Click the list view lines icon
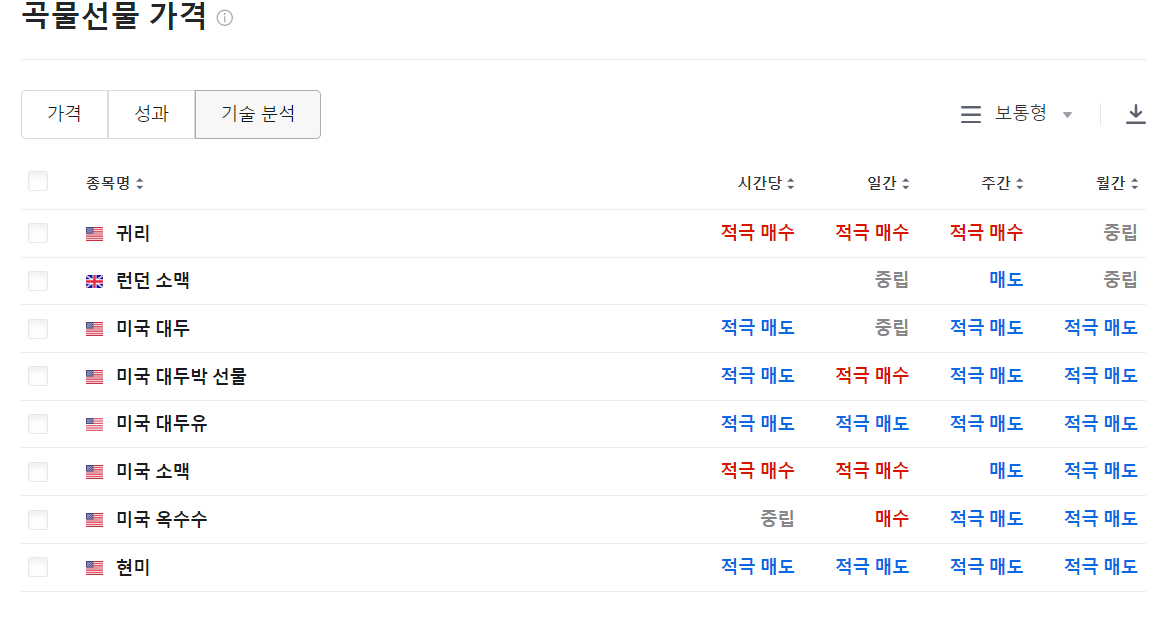 coord(970,114)
